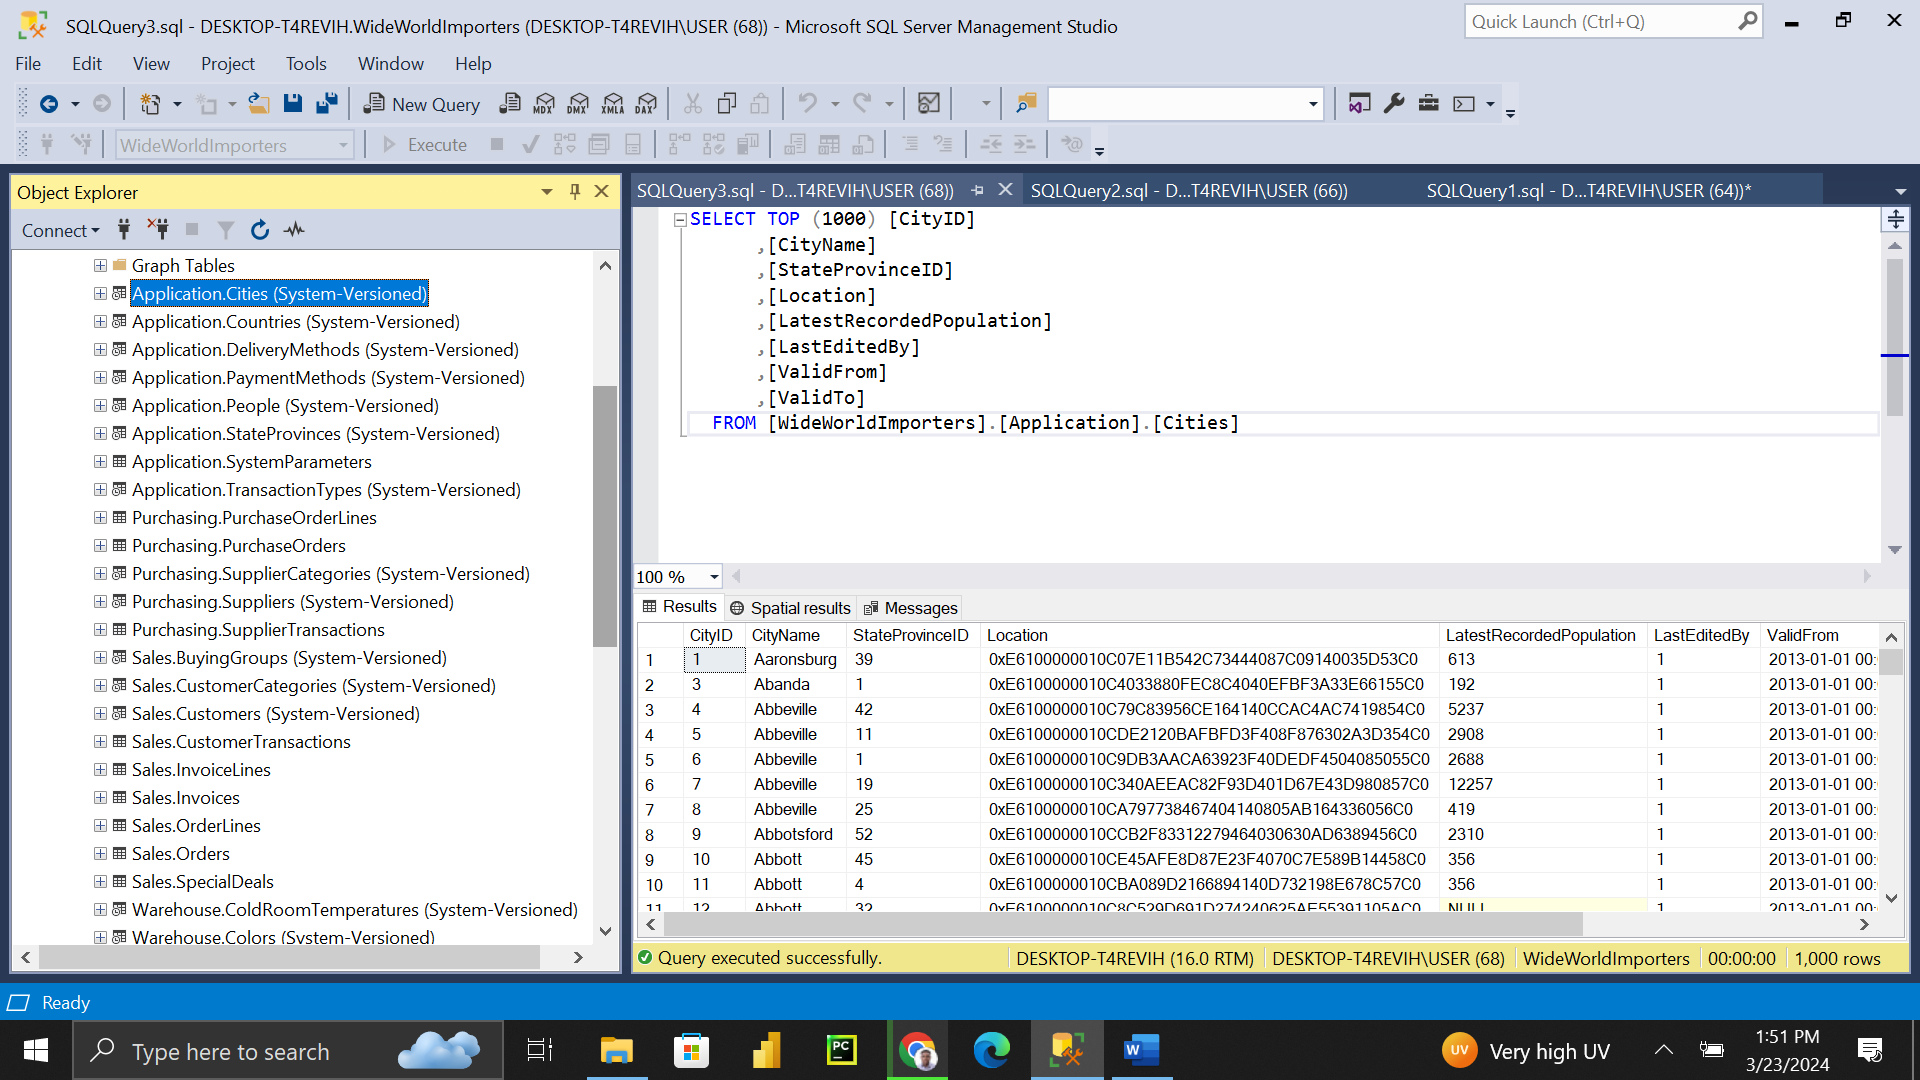This screenshot has width=1920, height=1080.
Task: Toggle pin on SQLQuery3.sql tab
Action: [x=978, y=190]
